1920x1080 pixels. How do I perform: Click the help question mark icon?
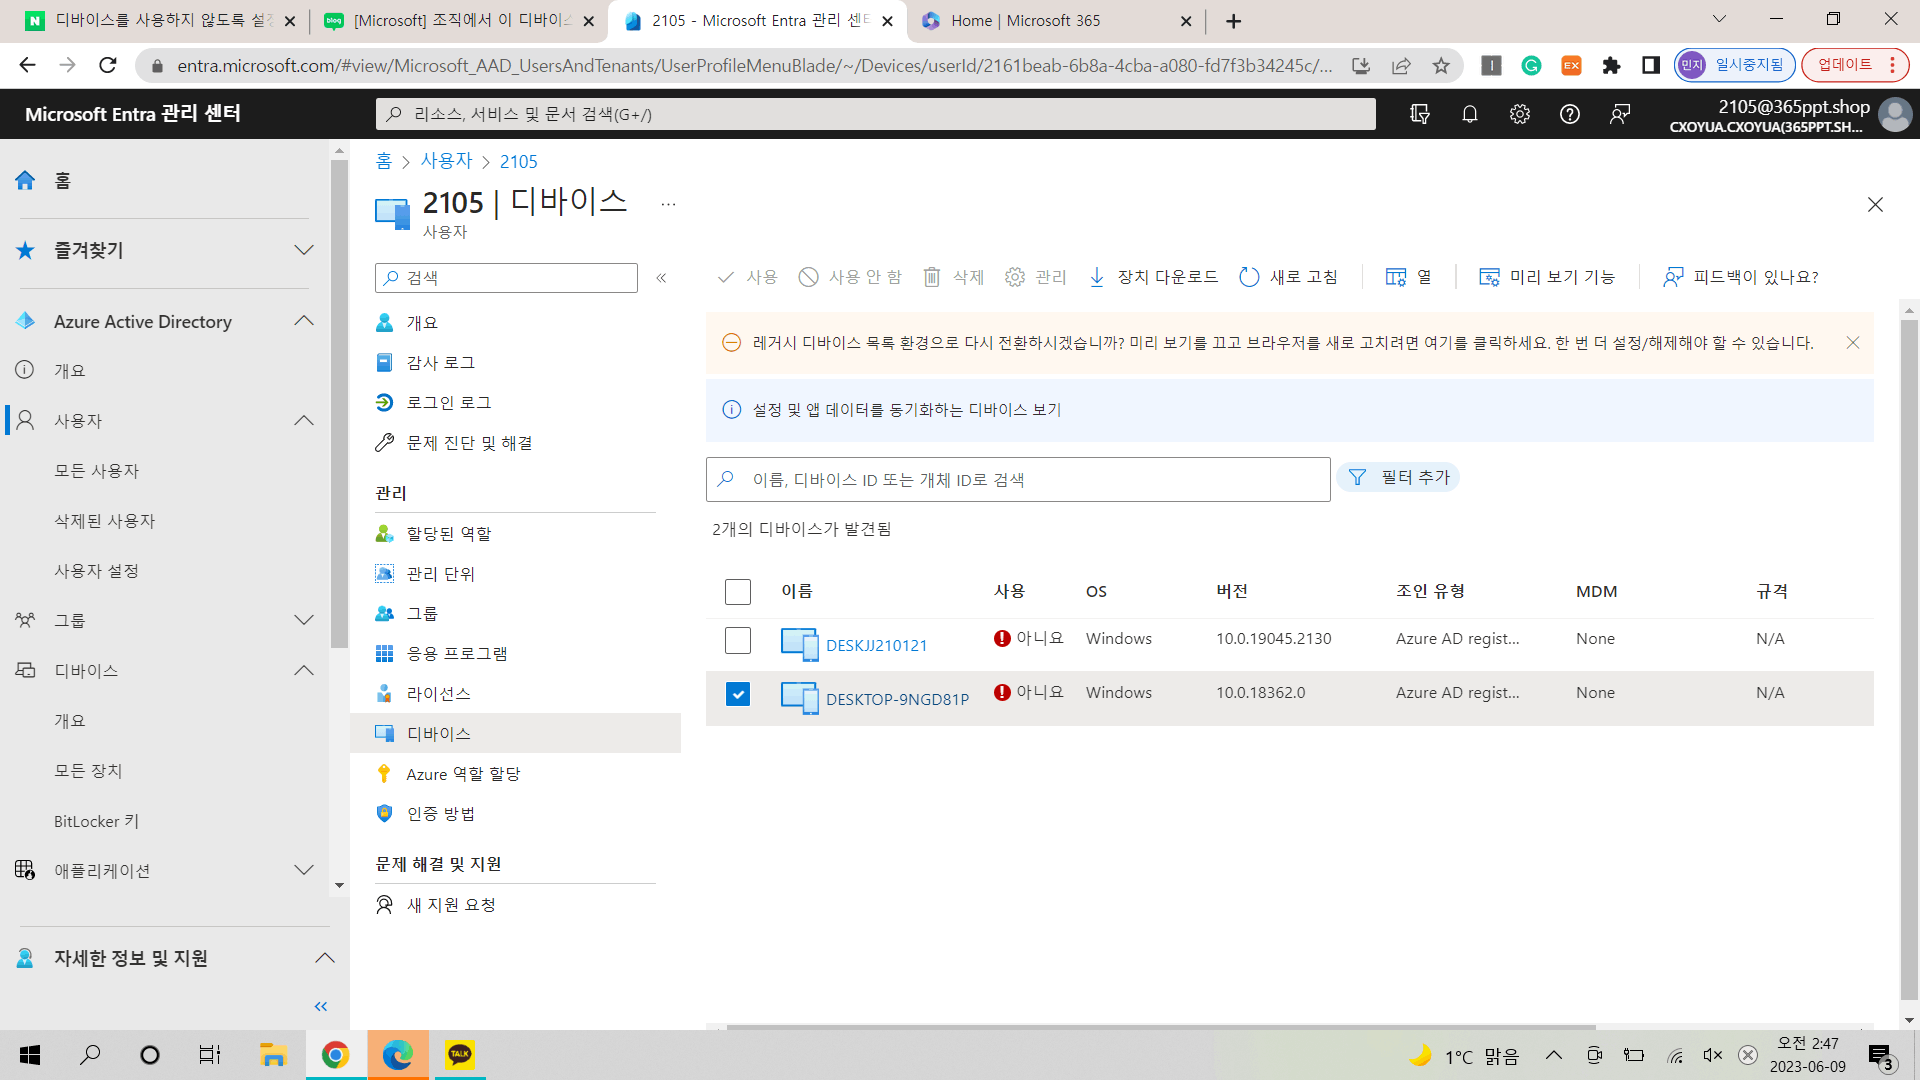pos(1569,114)
